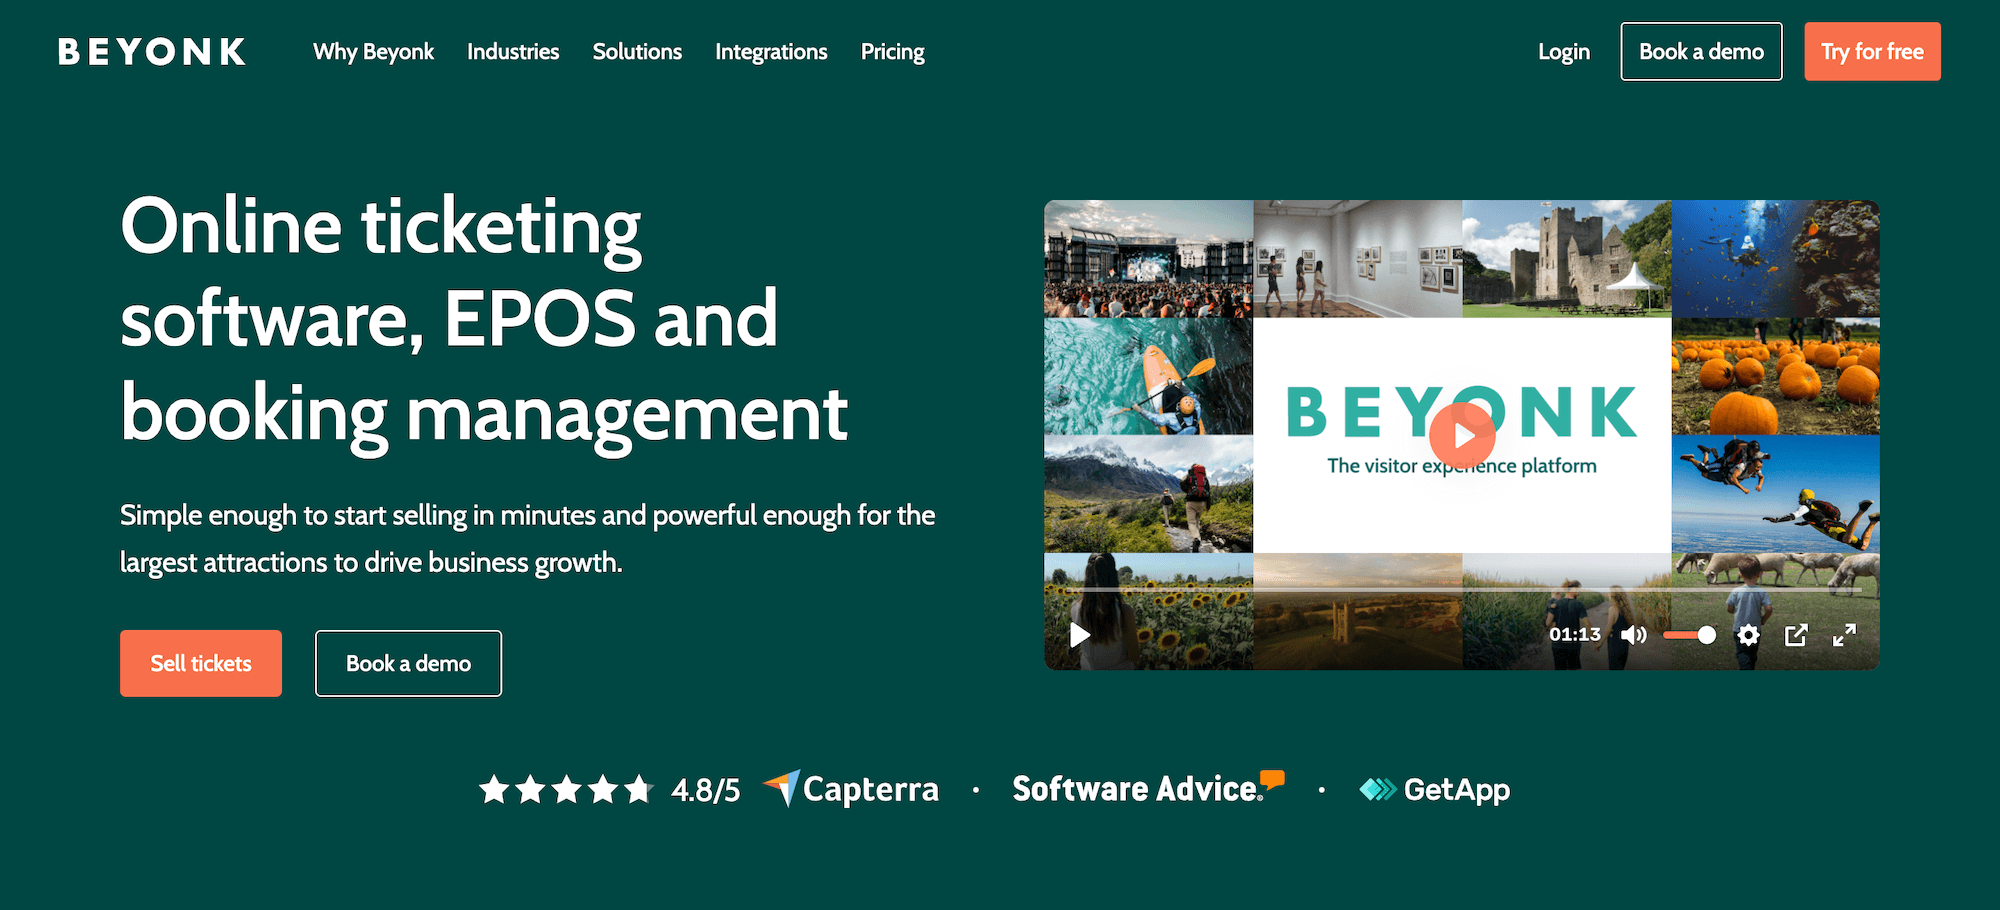
Task: Click the Sell tickets button
Action: tap(201, 663)
